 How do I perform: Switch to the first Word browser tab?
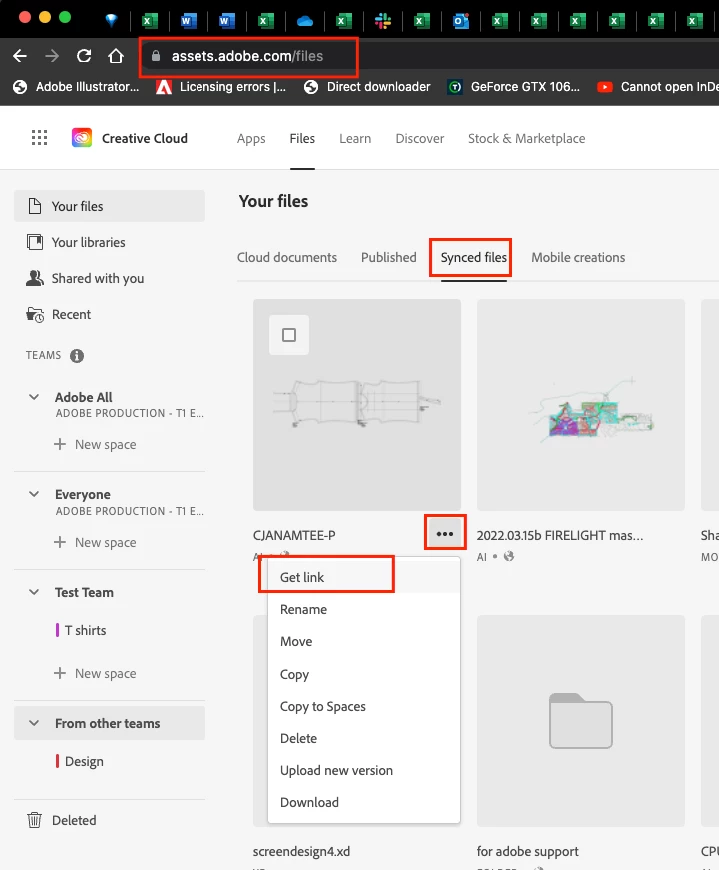188,21
